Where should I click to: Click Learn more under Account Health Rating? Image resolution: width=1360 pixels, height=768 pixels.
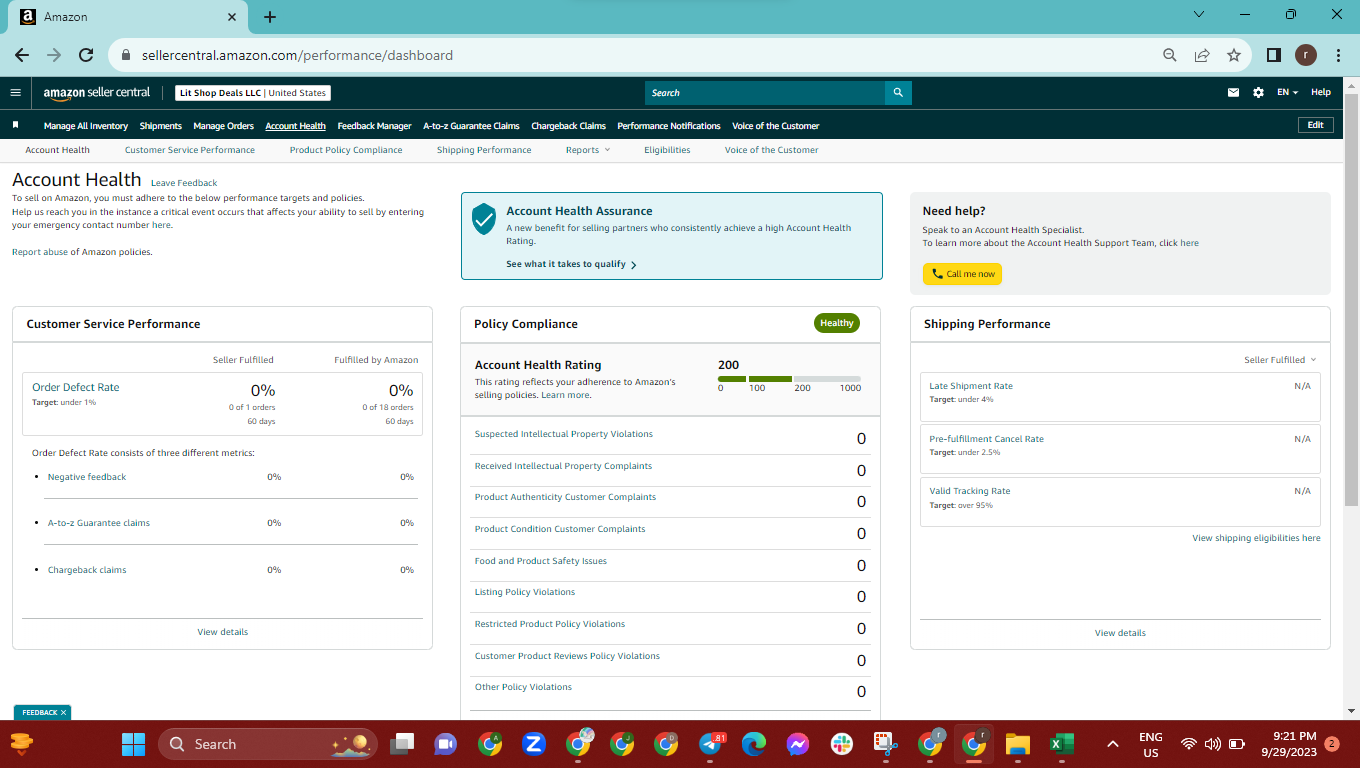point(565,395)
